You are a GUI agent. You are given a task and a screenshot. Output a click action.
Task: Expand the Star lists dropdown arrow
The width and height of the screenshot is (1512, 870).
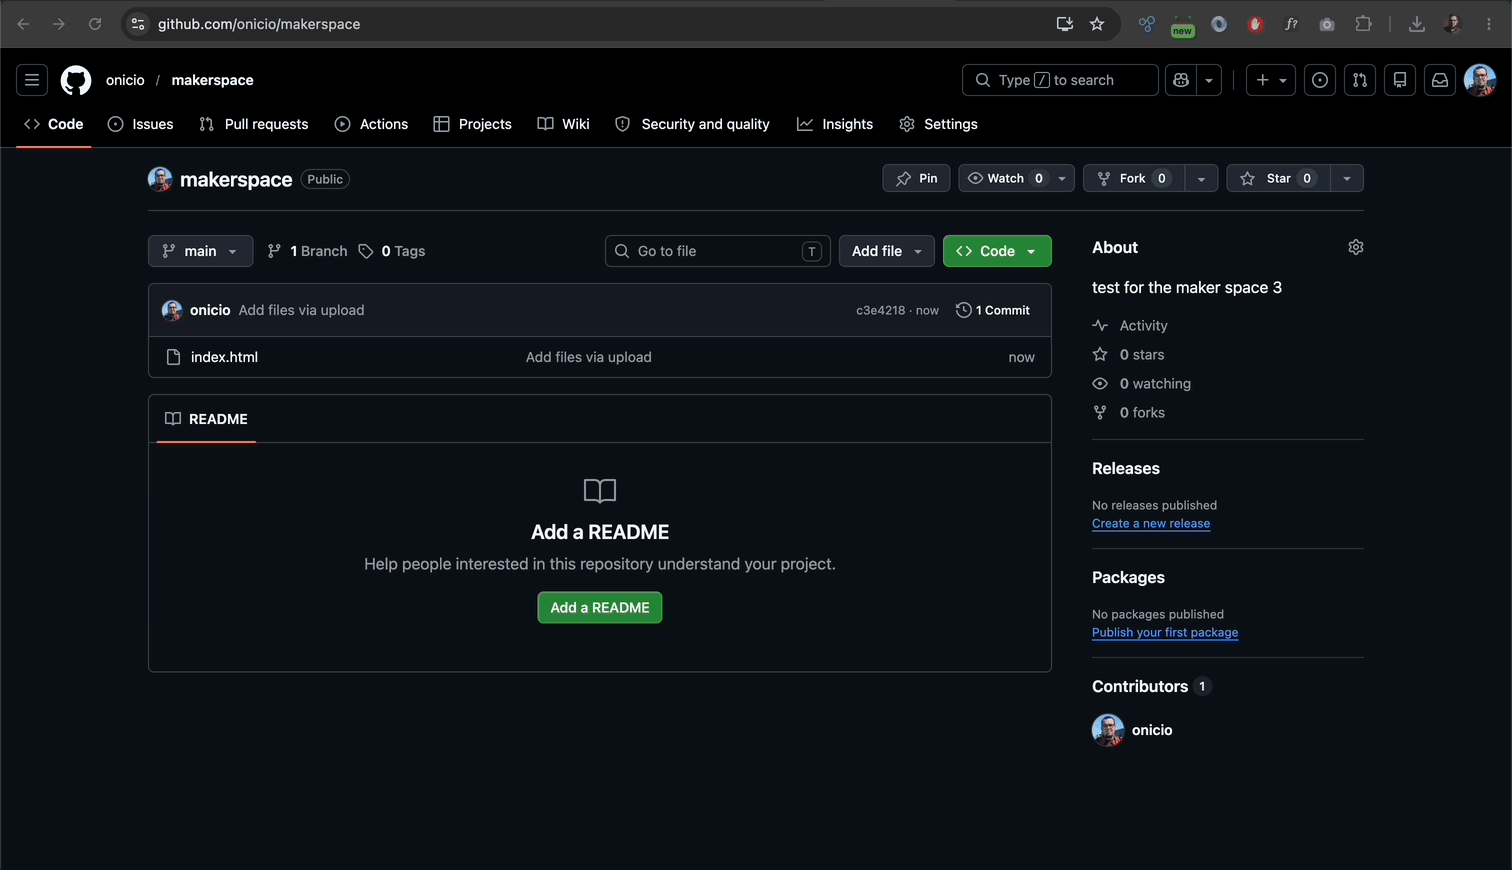1347,178
